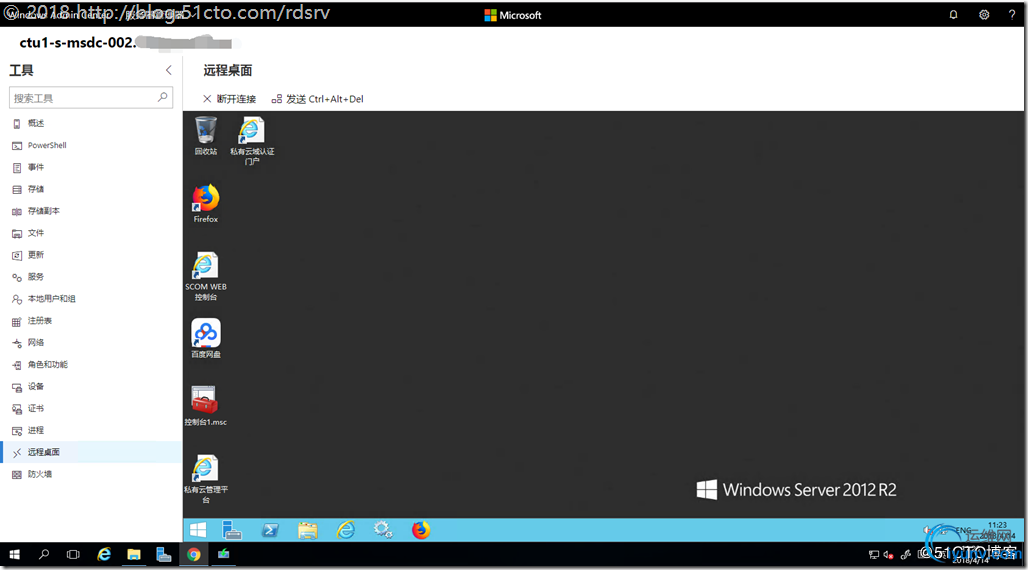Screen dimensions: 1028x570
Task: Open Internet Explorer on remote taskbar
Action: 346,530
